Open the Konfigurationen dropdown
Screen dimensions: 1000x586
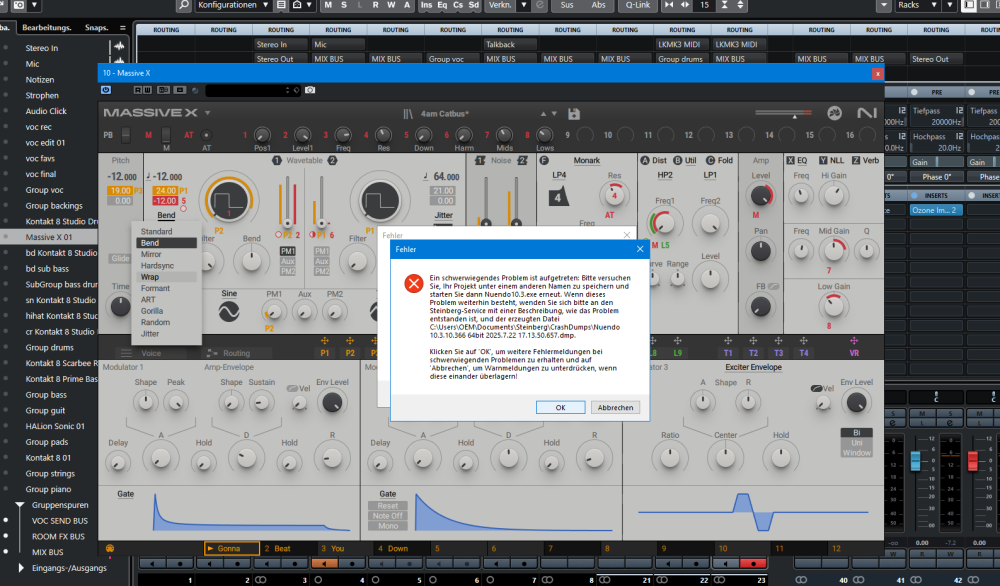tap(233, 5)
